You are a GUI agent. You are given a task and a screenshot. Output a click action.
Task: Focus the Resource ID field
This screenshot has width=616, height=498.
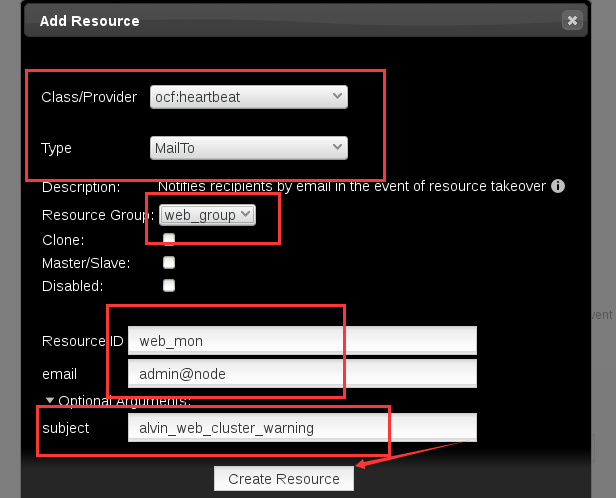[302, 341]
